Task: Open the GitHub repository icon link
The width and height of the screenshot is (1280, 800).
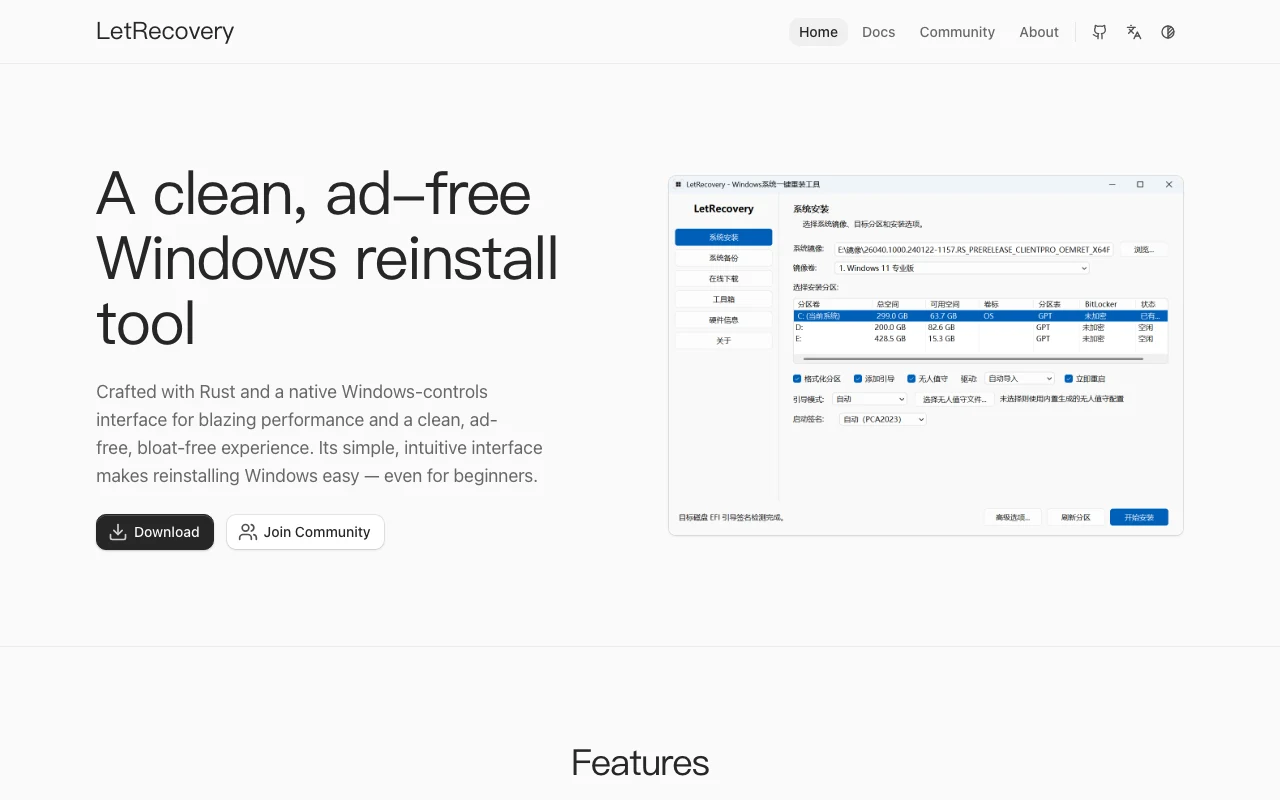Action: click(1099, 32)
